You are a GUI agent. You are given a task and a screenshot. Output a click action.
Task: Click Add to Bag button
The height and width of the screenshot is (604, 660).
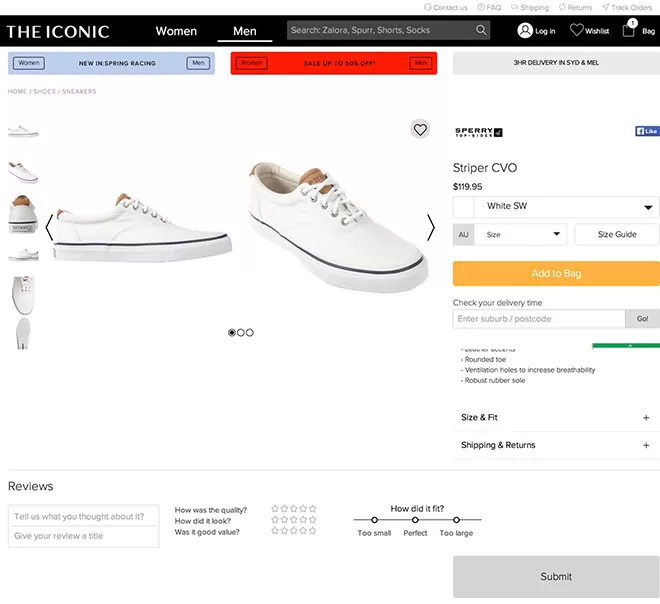556,274
